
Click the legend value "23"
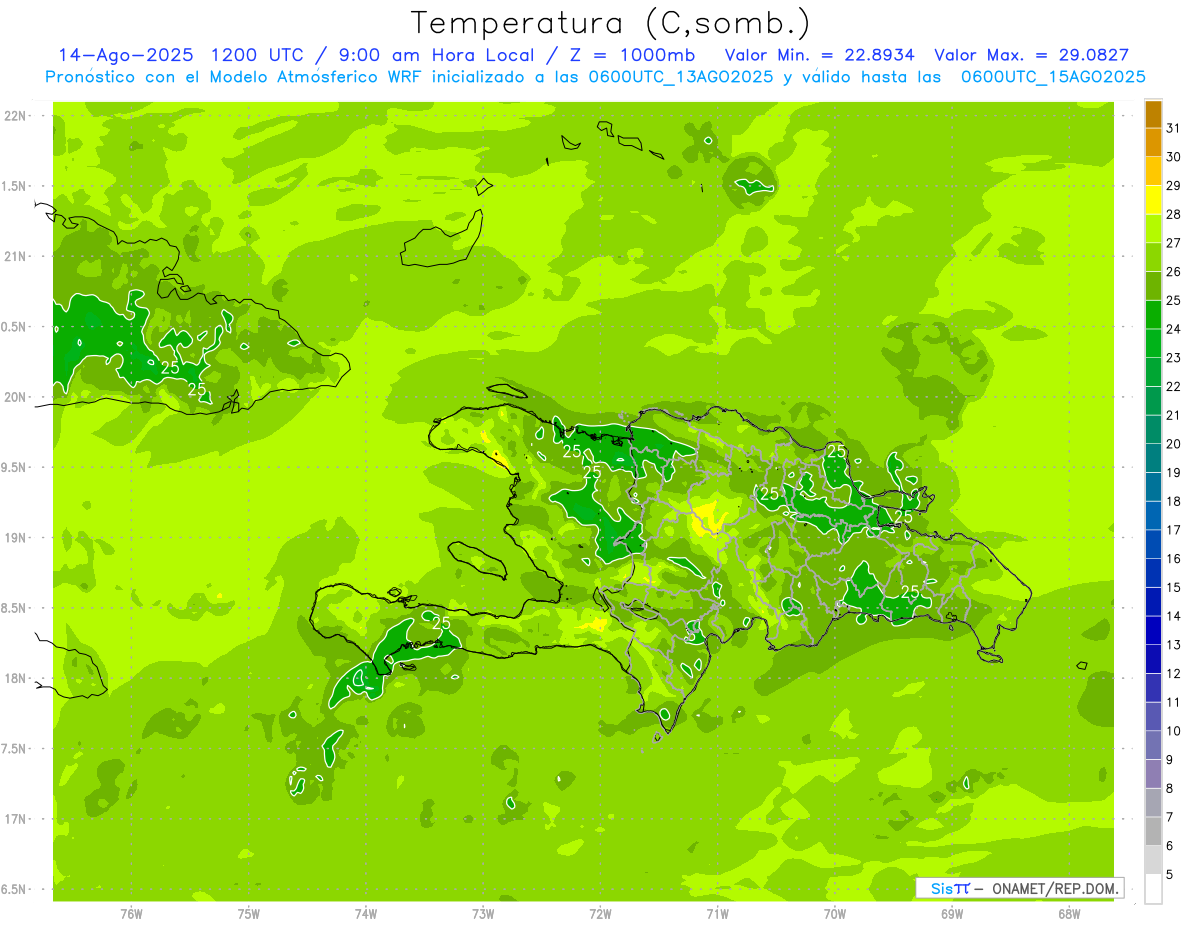pyautogui.click(x=1173, y=357)
